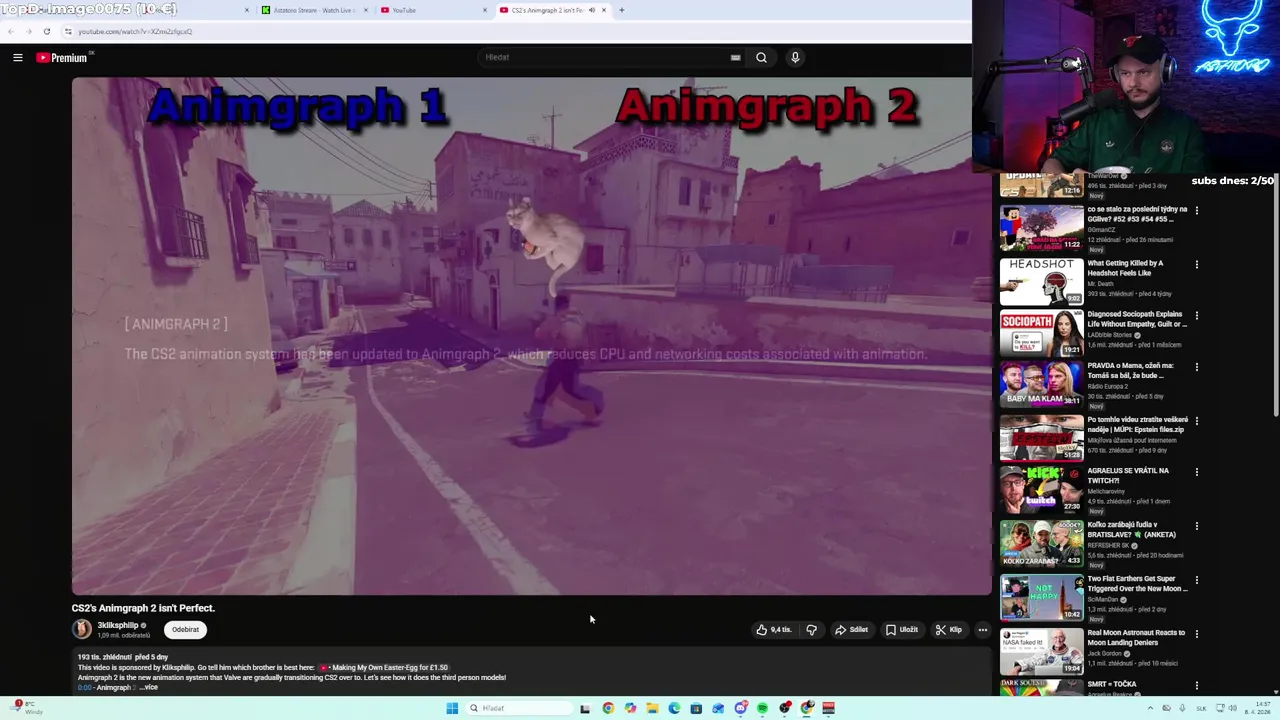The height and width of the screenshot is (720, 1280).
Task: Dislike the video with thumbs-down
Action: 812,630
